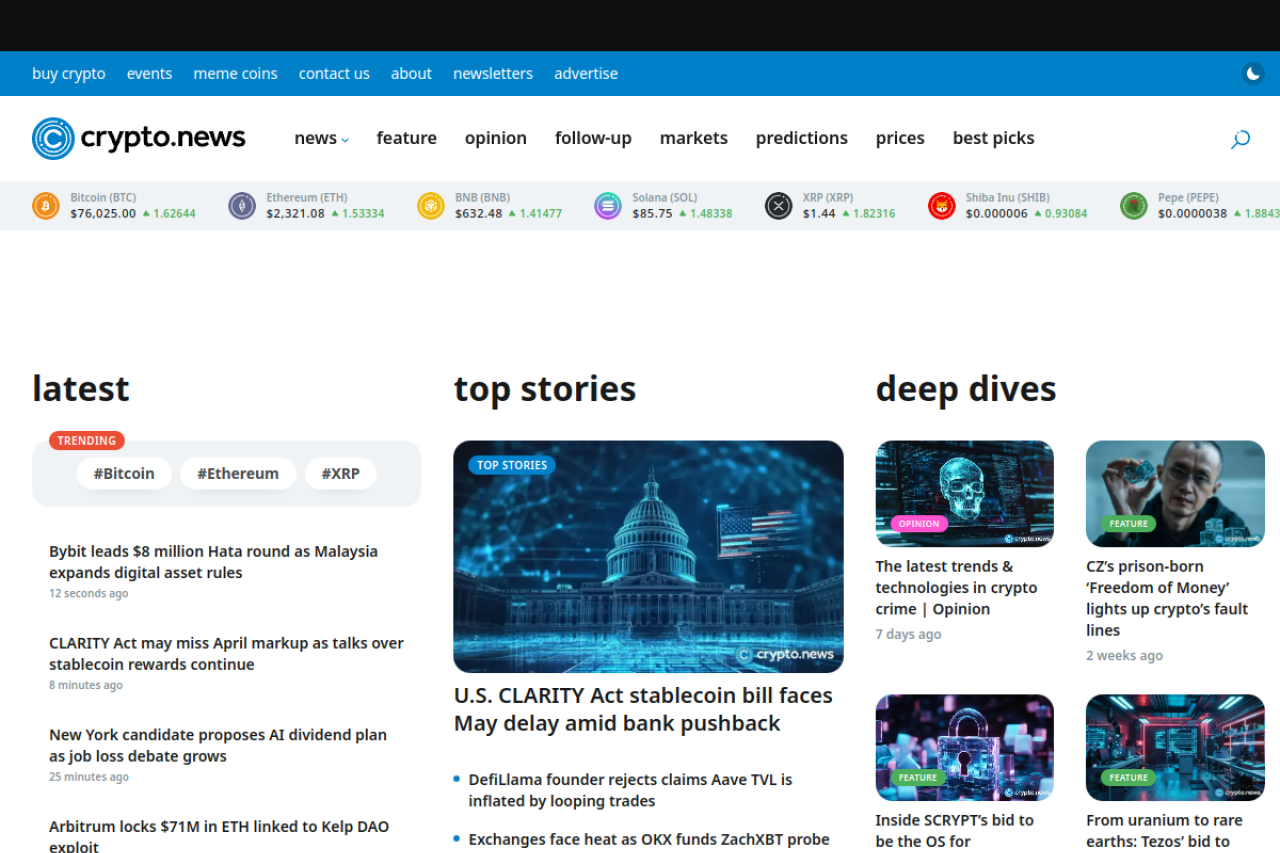Click the Solana coin icon
Screen dimensions: 1280x853
pos(608,206)
